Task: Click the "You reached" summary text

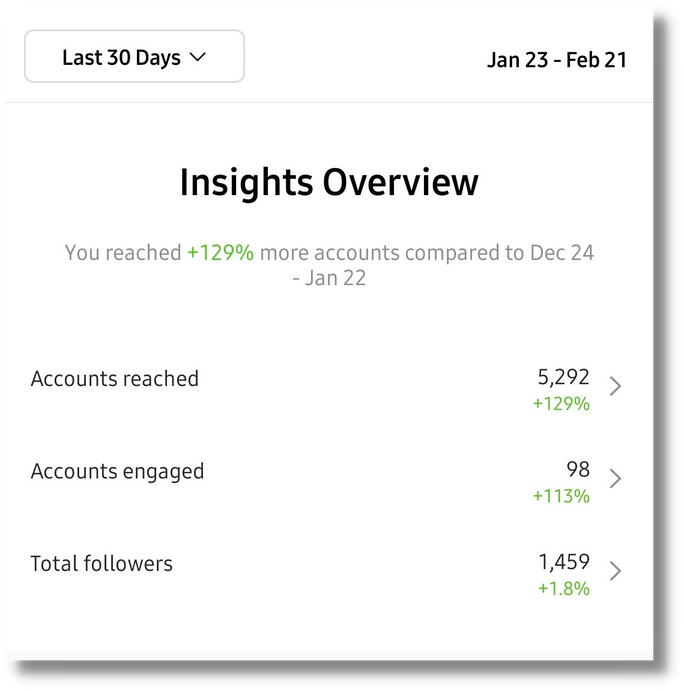Action: click(x=122, y=253)
